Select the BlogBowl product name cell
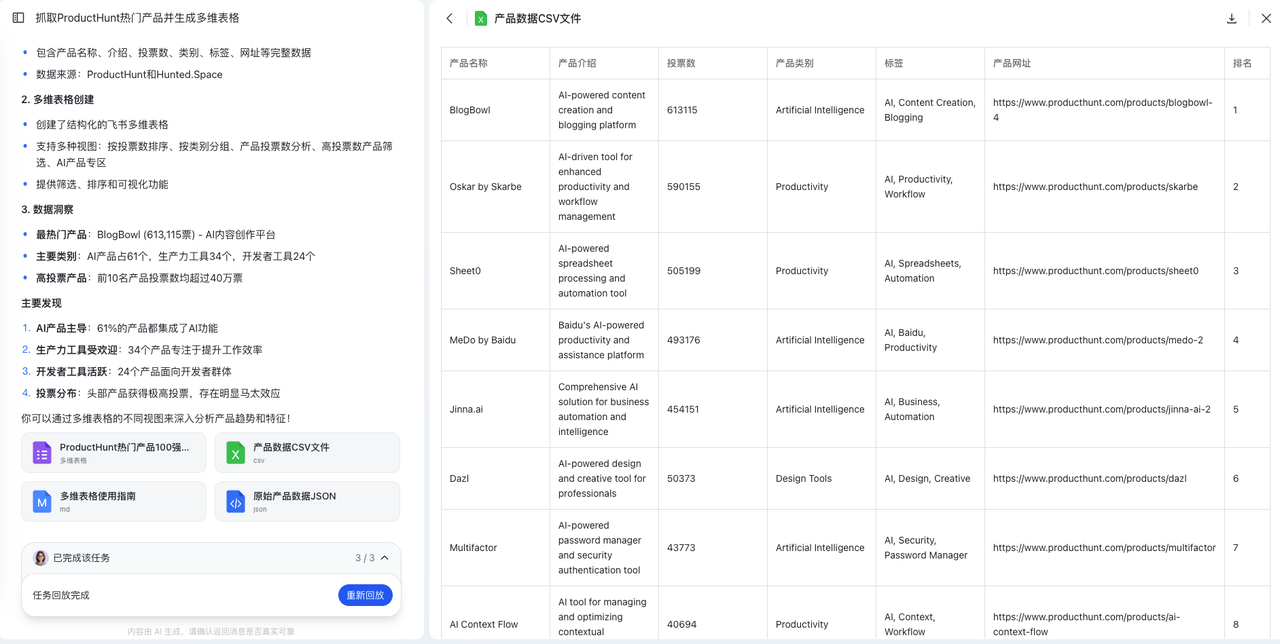This screenshot has width=1280, height=644. (x=470, y=110)
